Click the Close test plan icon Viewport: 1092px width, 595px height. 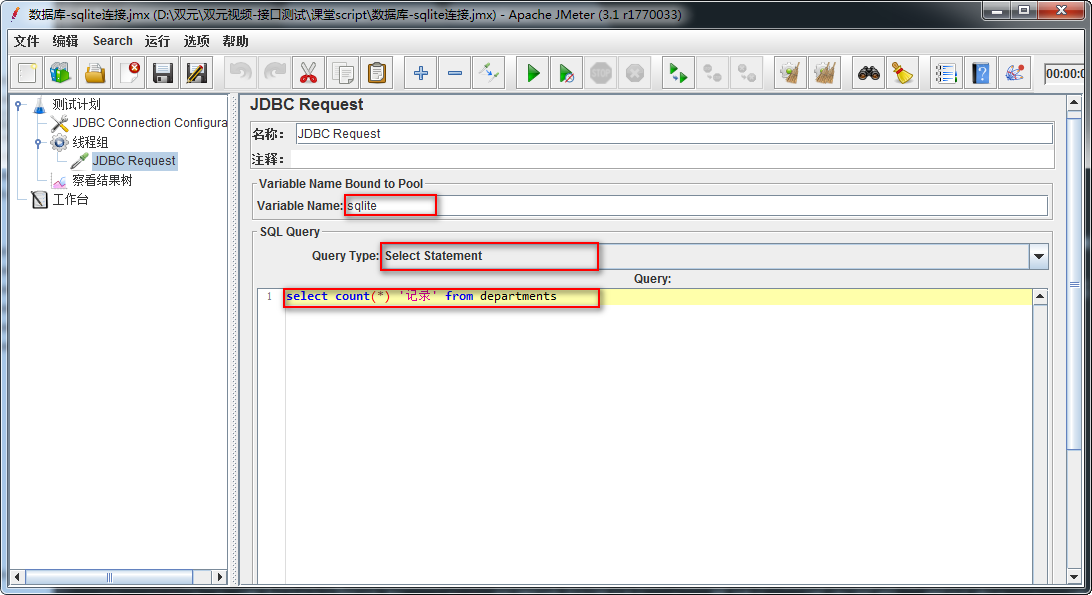click(129, 73)
